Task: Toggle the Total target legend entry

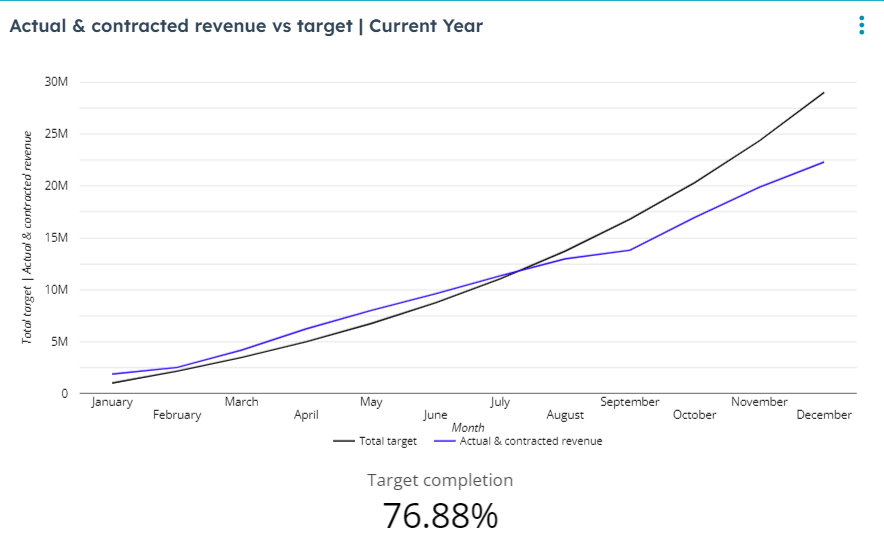Action: (374, 441)
